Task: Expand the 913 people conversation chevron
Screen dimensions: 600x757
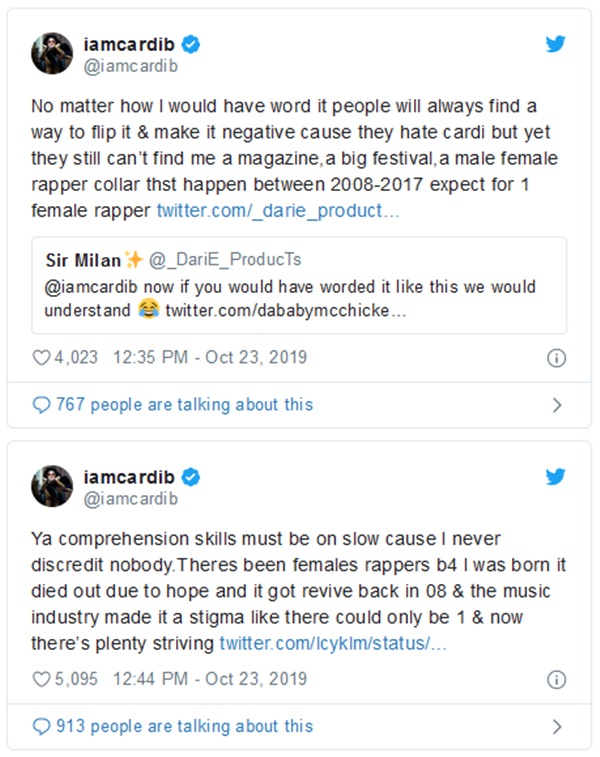Action: tap(557, 726)
